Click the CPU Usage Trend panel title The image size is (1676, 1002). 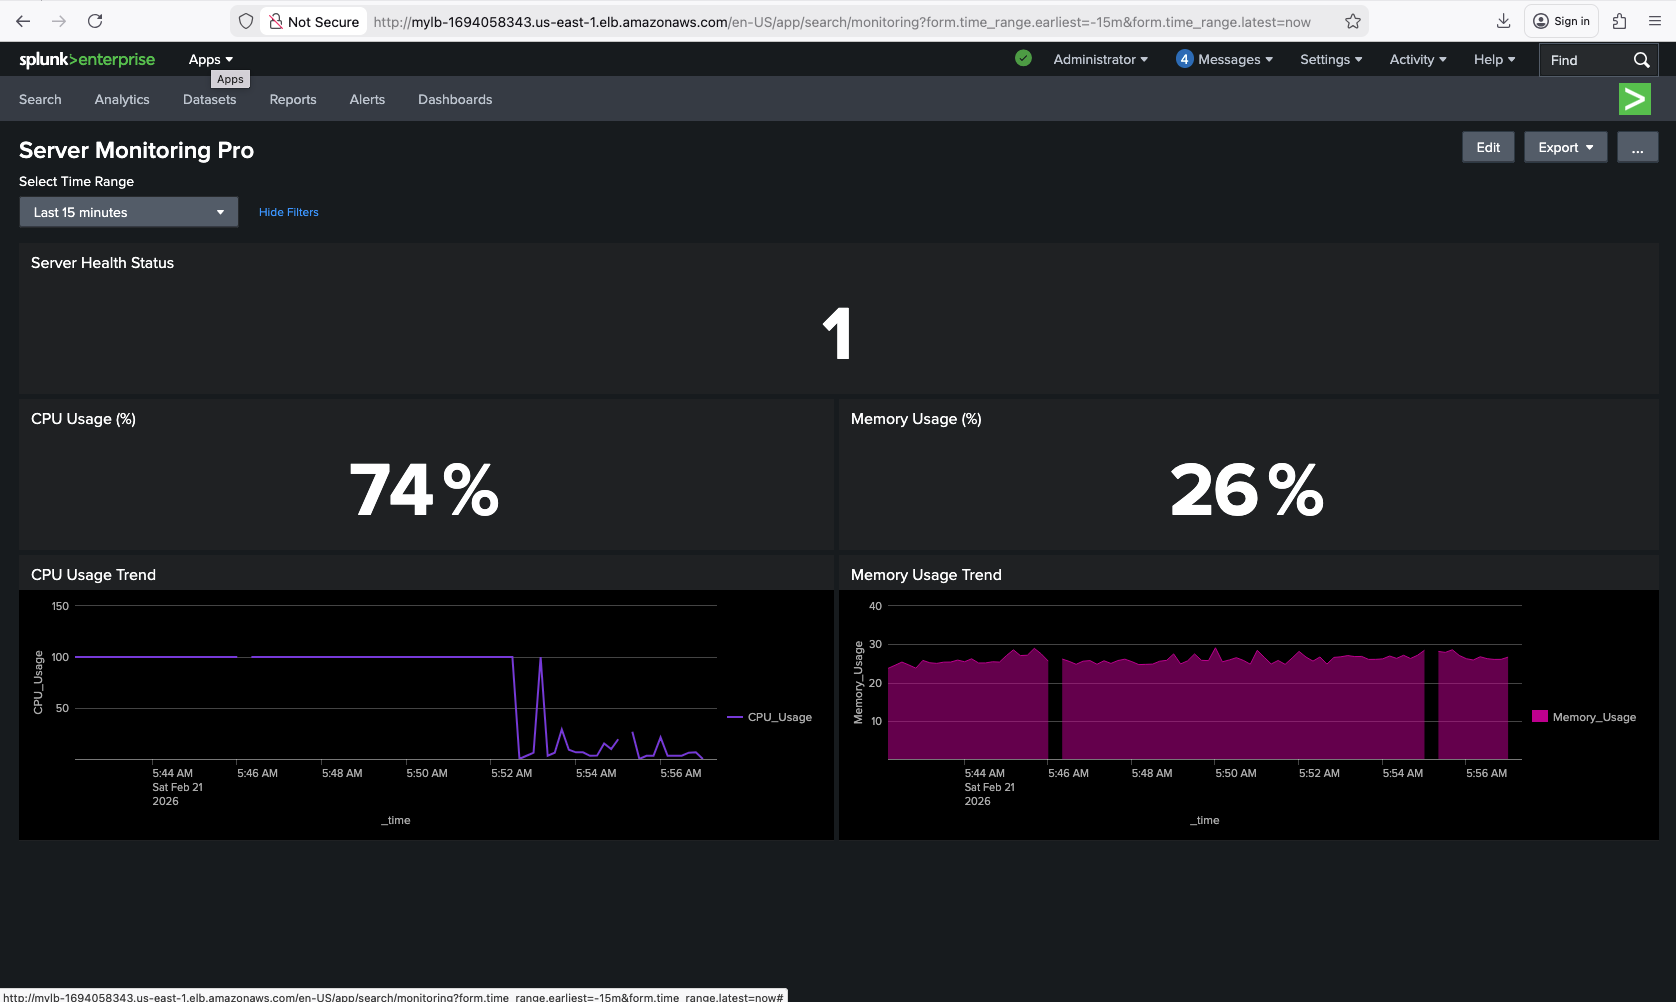point(93,575)
